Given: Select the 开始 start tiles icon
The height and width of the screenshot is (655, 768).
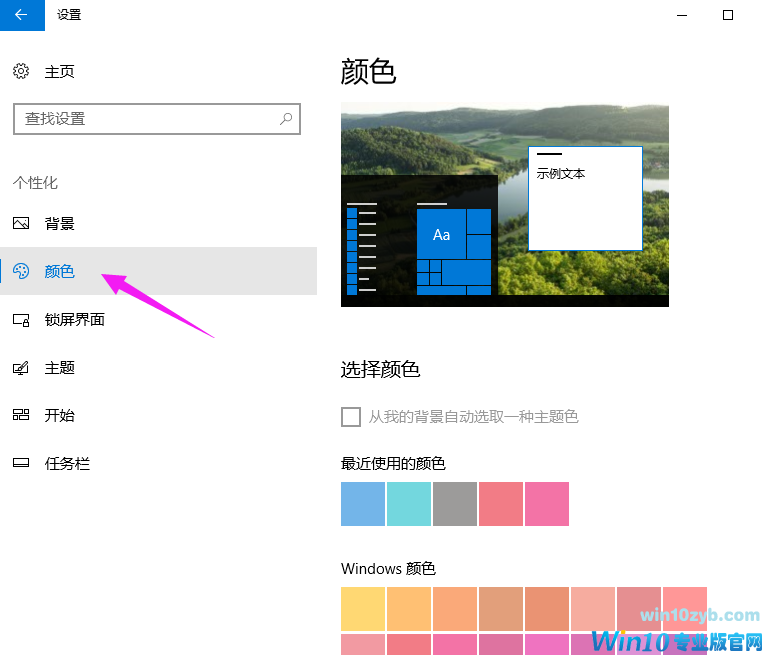Looking at the screenshot, I should coord(21,415).
